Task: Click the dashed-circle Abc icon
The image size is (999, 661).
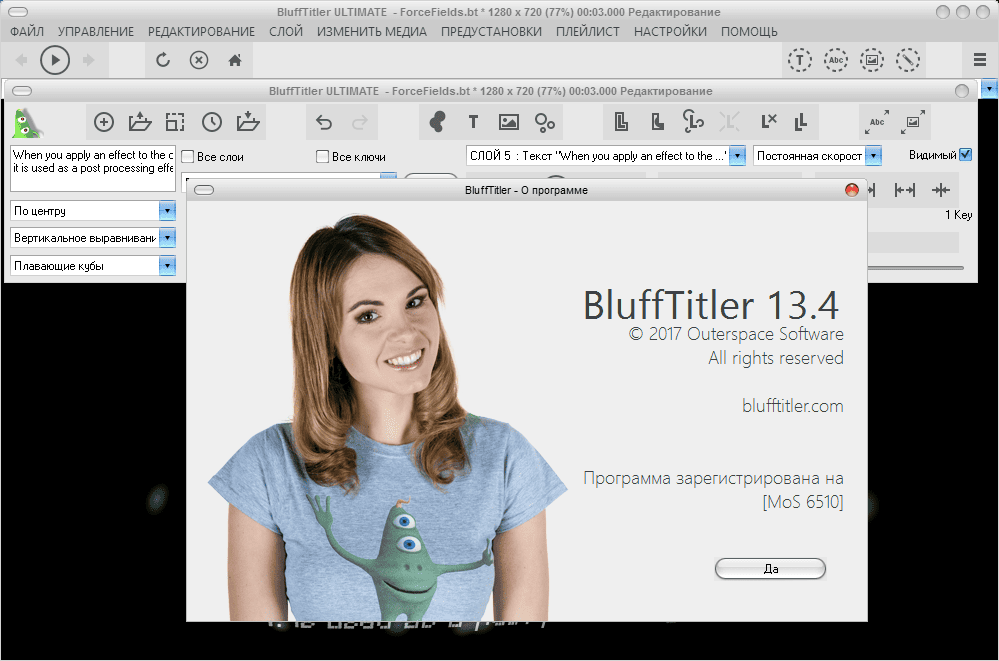Action: point(836,60)
